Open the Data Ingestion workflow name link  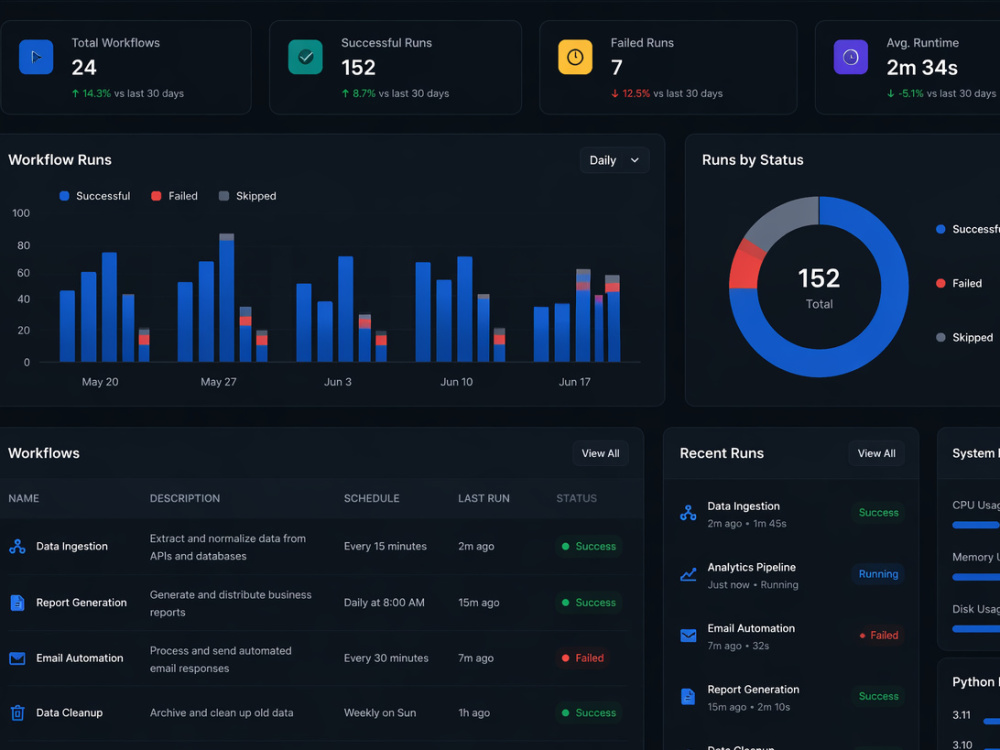pos(72,547)
